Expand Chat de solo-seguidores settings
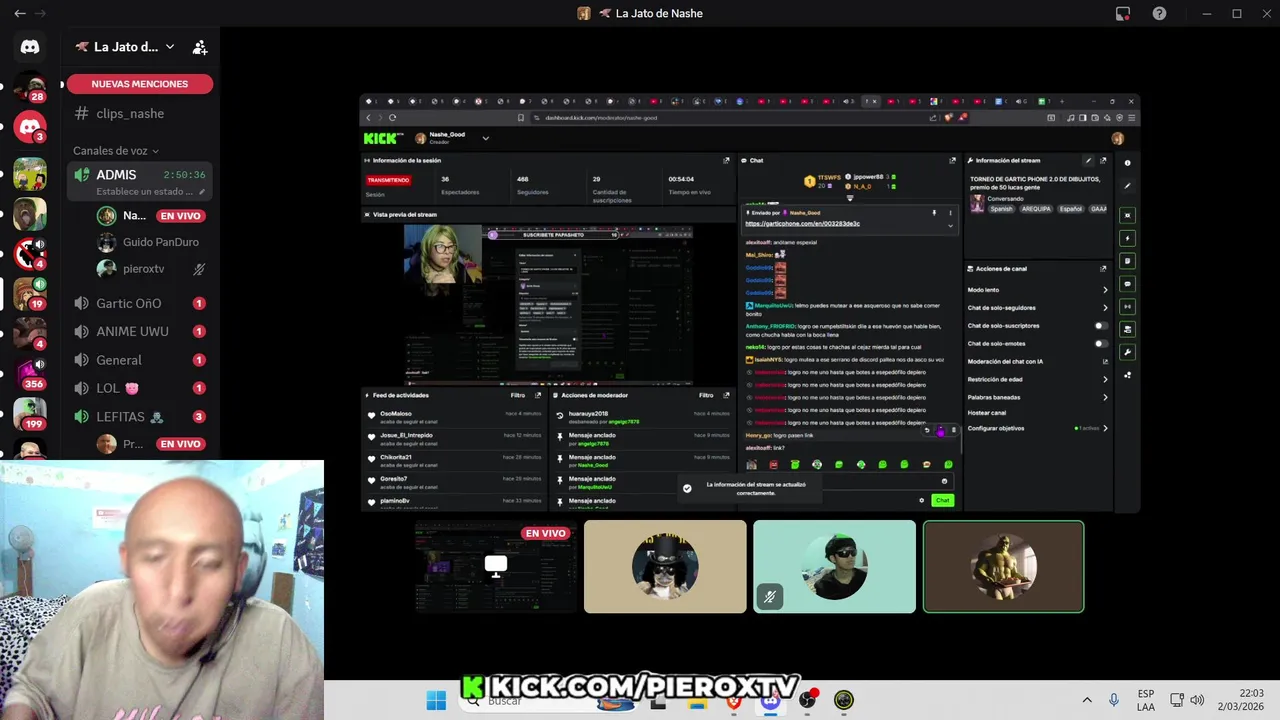 point(1038,307)
